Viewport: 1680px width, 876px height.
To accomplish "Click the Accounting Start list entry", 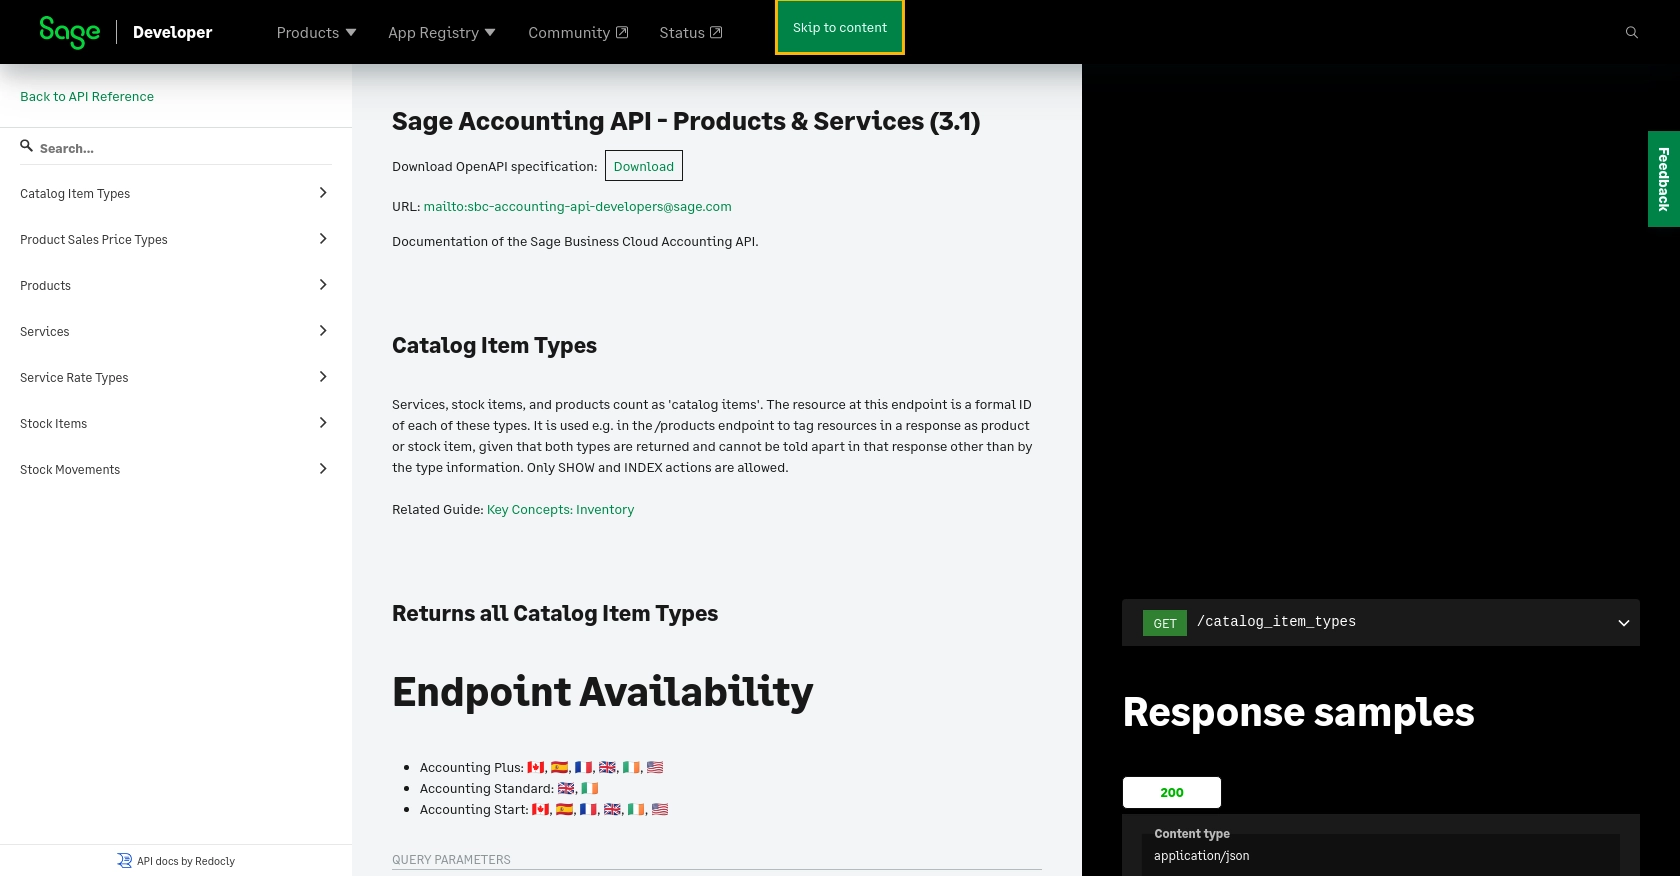I will (x=544, y=810).
